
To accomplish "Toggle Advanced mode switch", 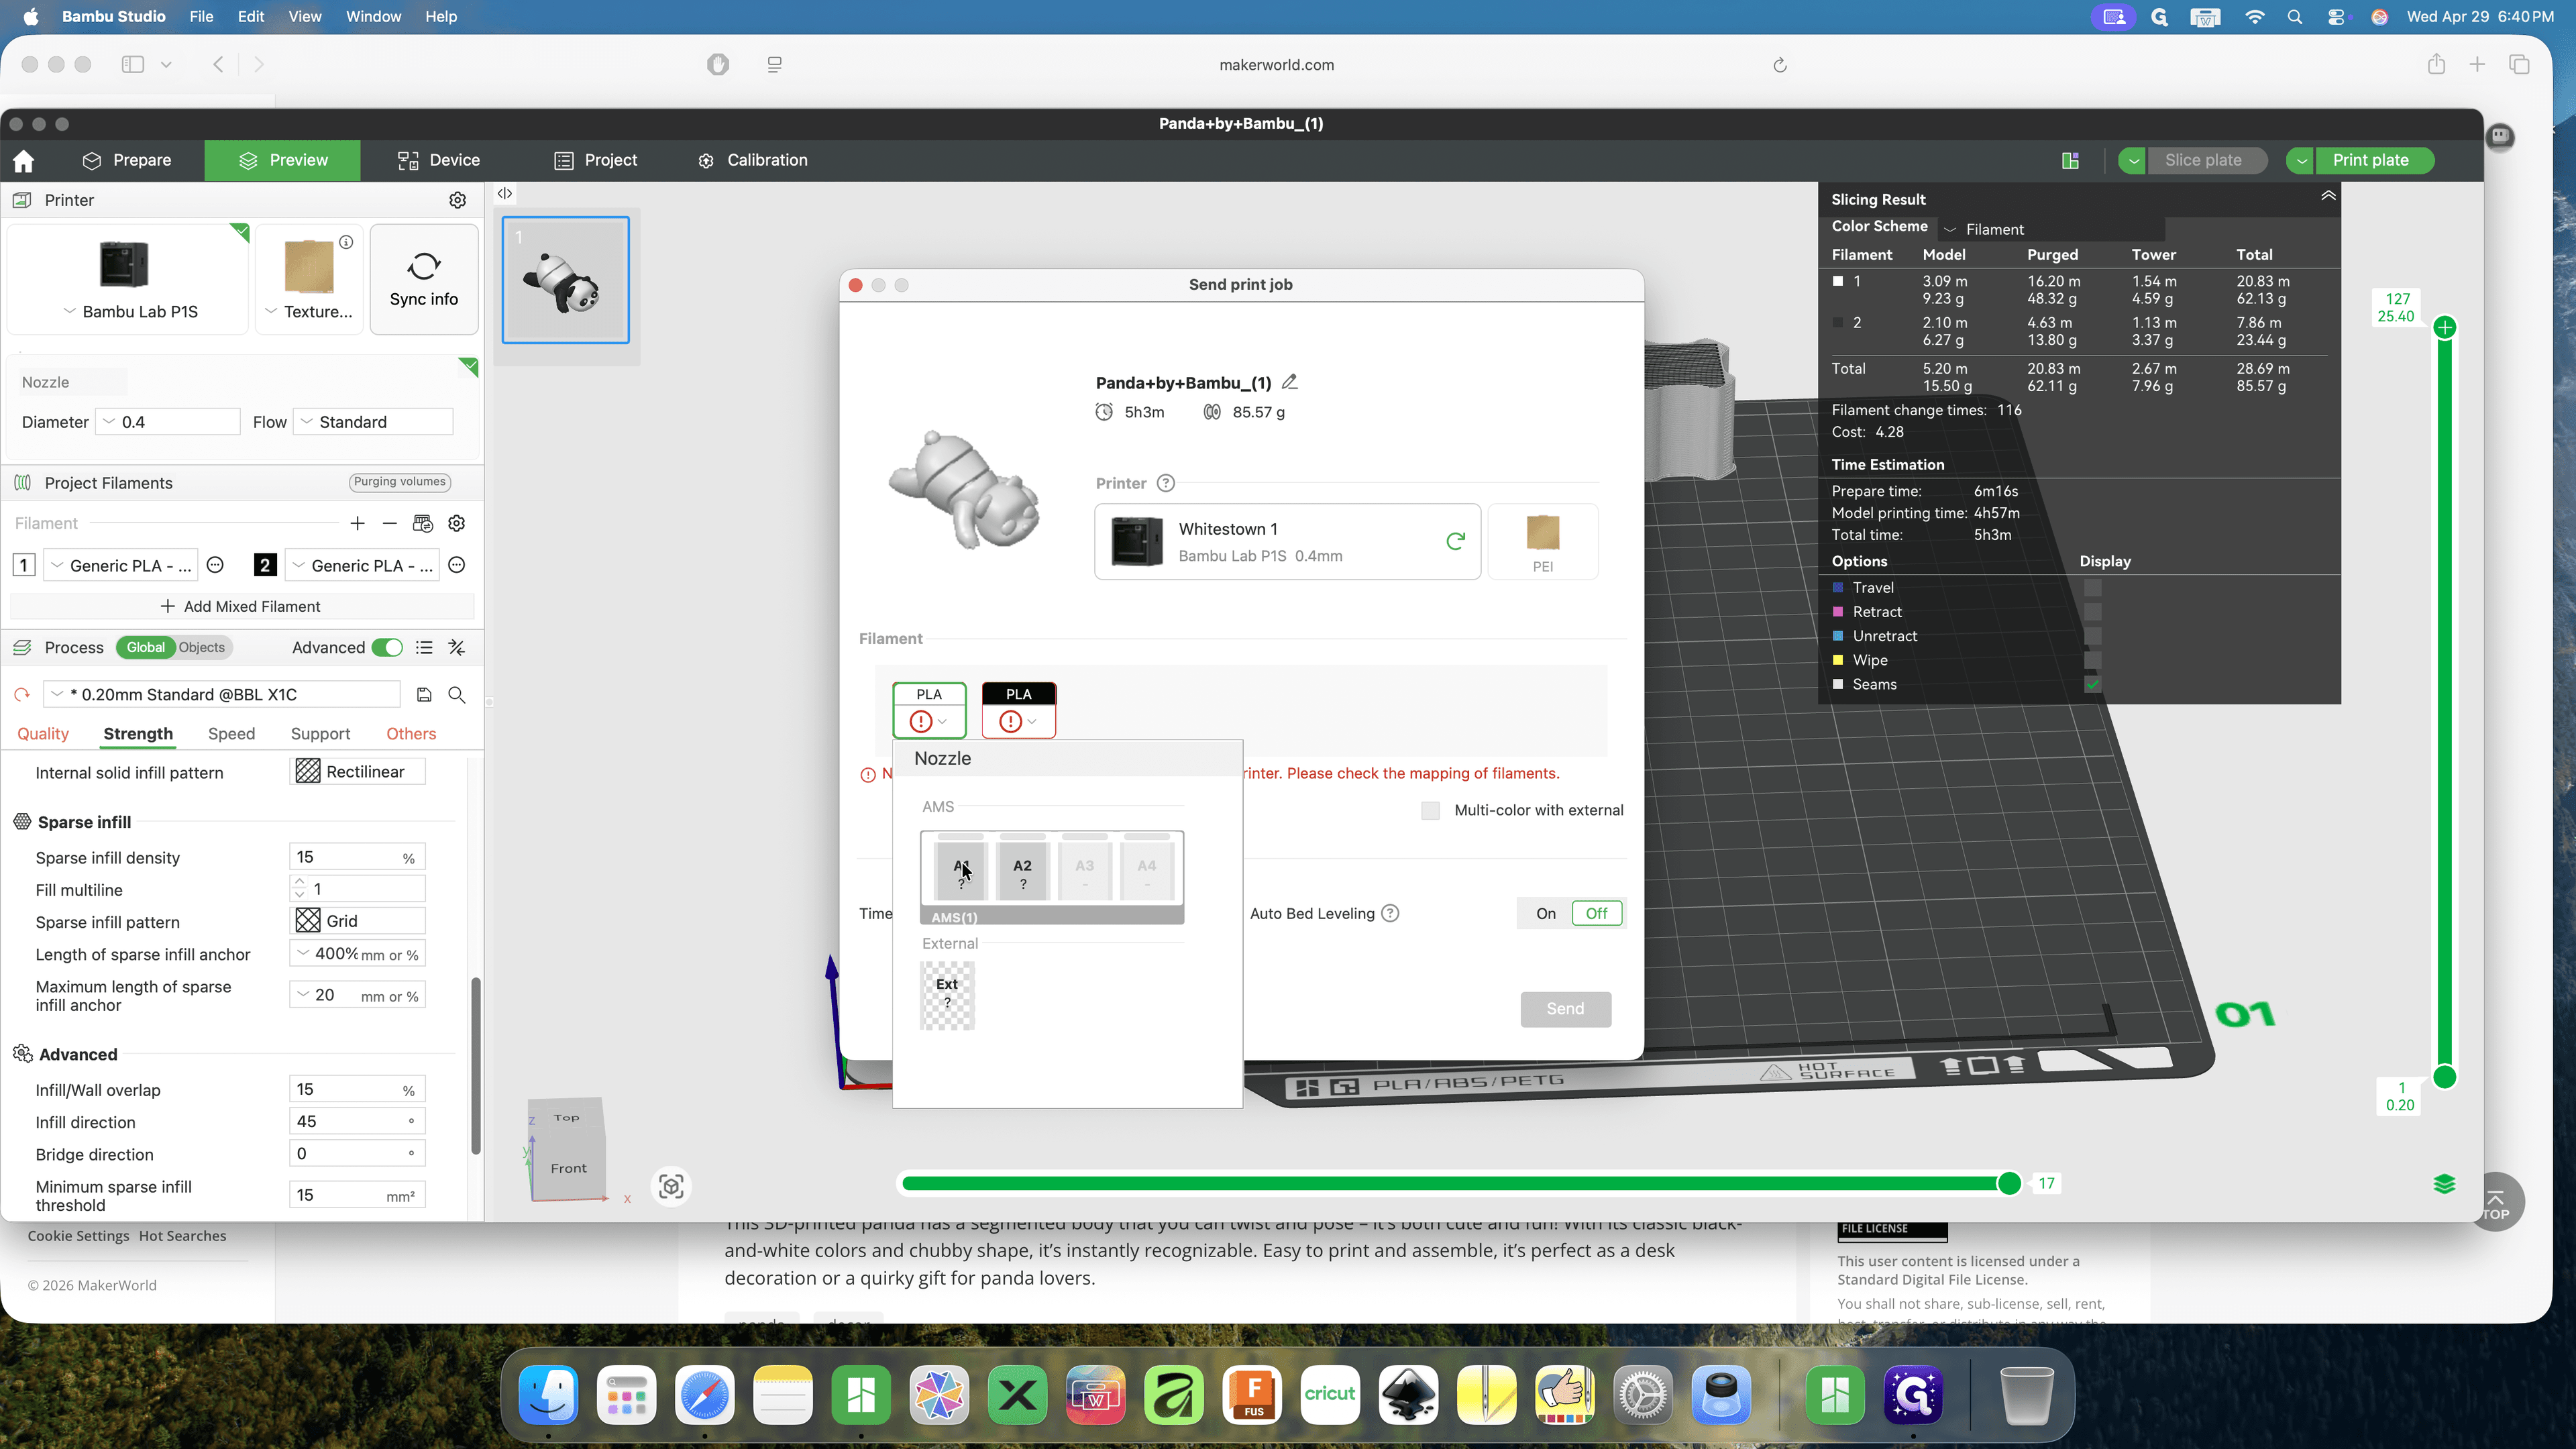I will pos(387,648).
